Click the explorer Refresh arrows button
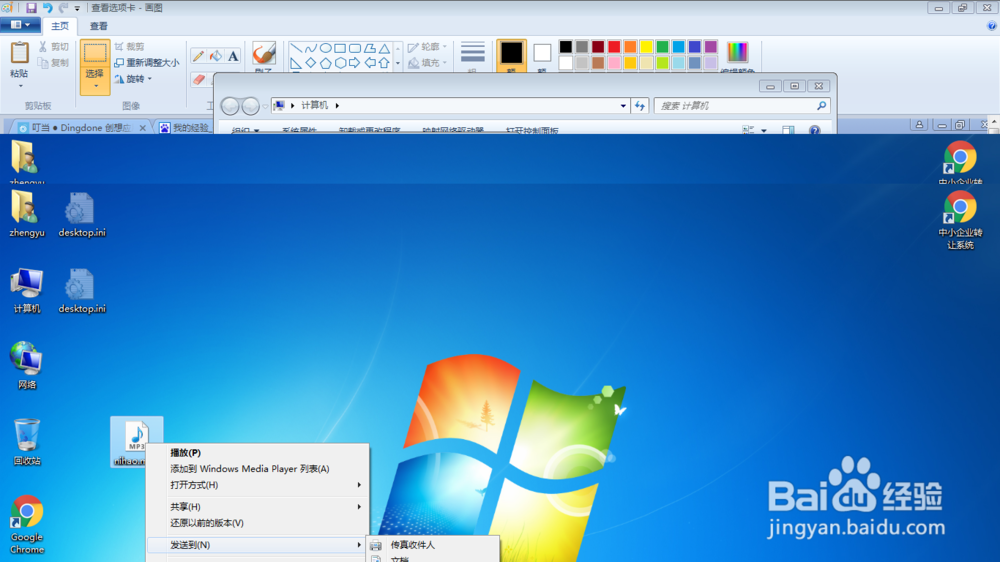1000x562 pixels. [x=640, y=106]
